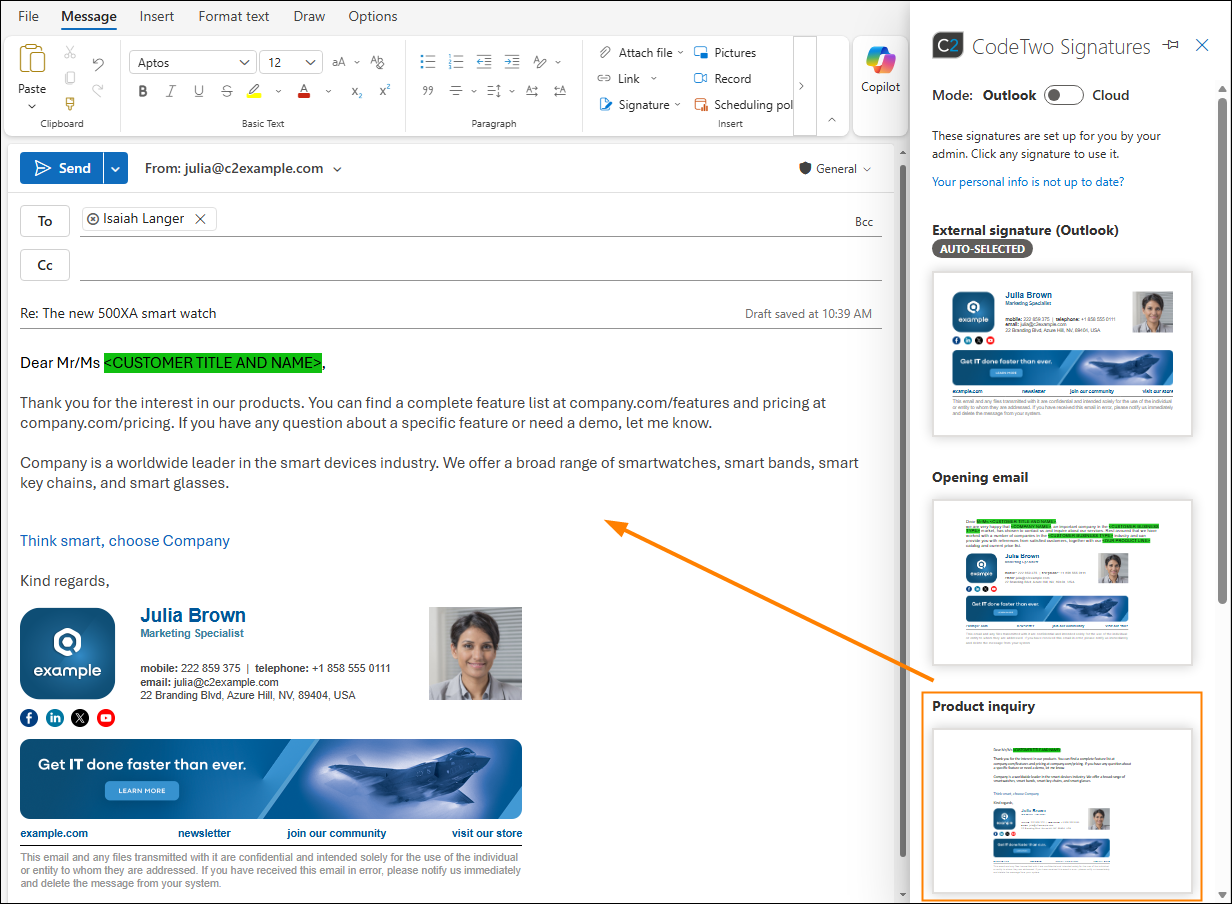The height and width of the screenshot is (904, 1232).
Task: Open the Send options arrow
Action: 116,169
